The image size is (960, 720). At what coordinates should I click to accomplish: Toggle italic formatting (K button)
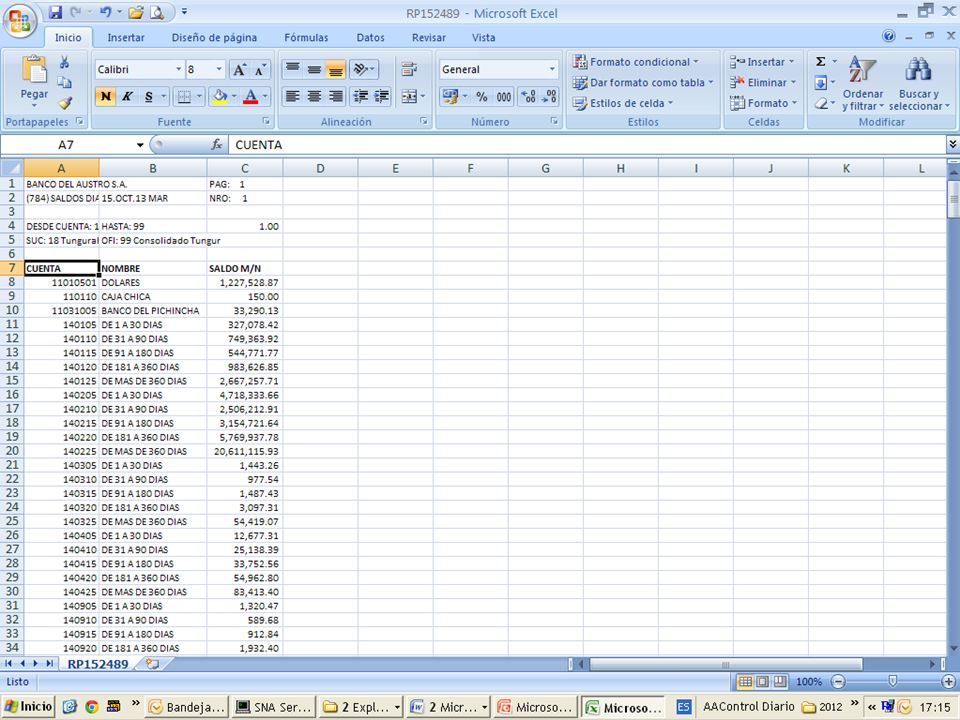click(127, 96)
